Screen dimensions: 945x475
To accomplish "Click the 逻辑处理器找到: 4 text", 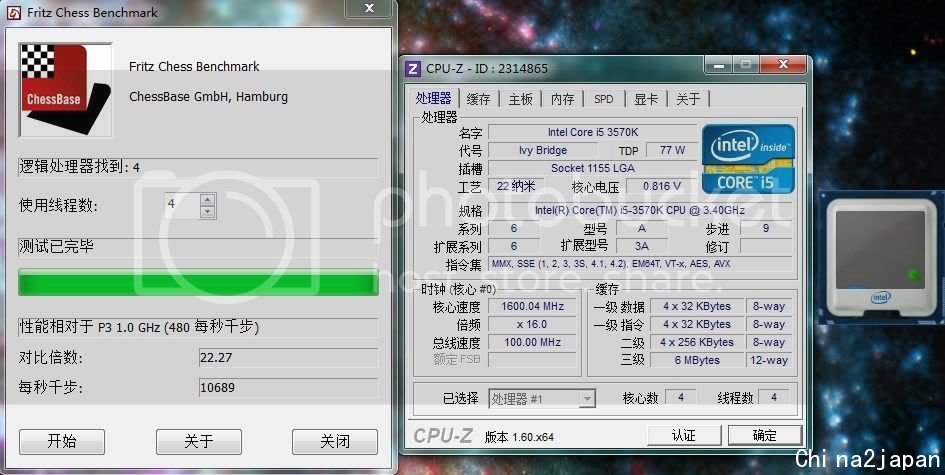I will [80, 167].
